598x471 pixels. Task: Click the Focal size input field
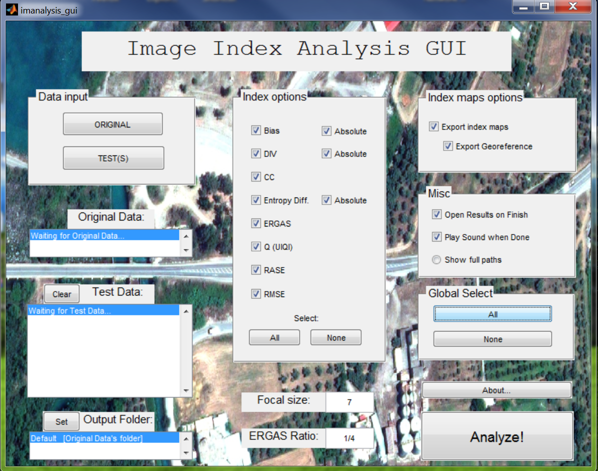349,402
